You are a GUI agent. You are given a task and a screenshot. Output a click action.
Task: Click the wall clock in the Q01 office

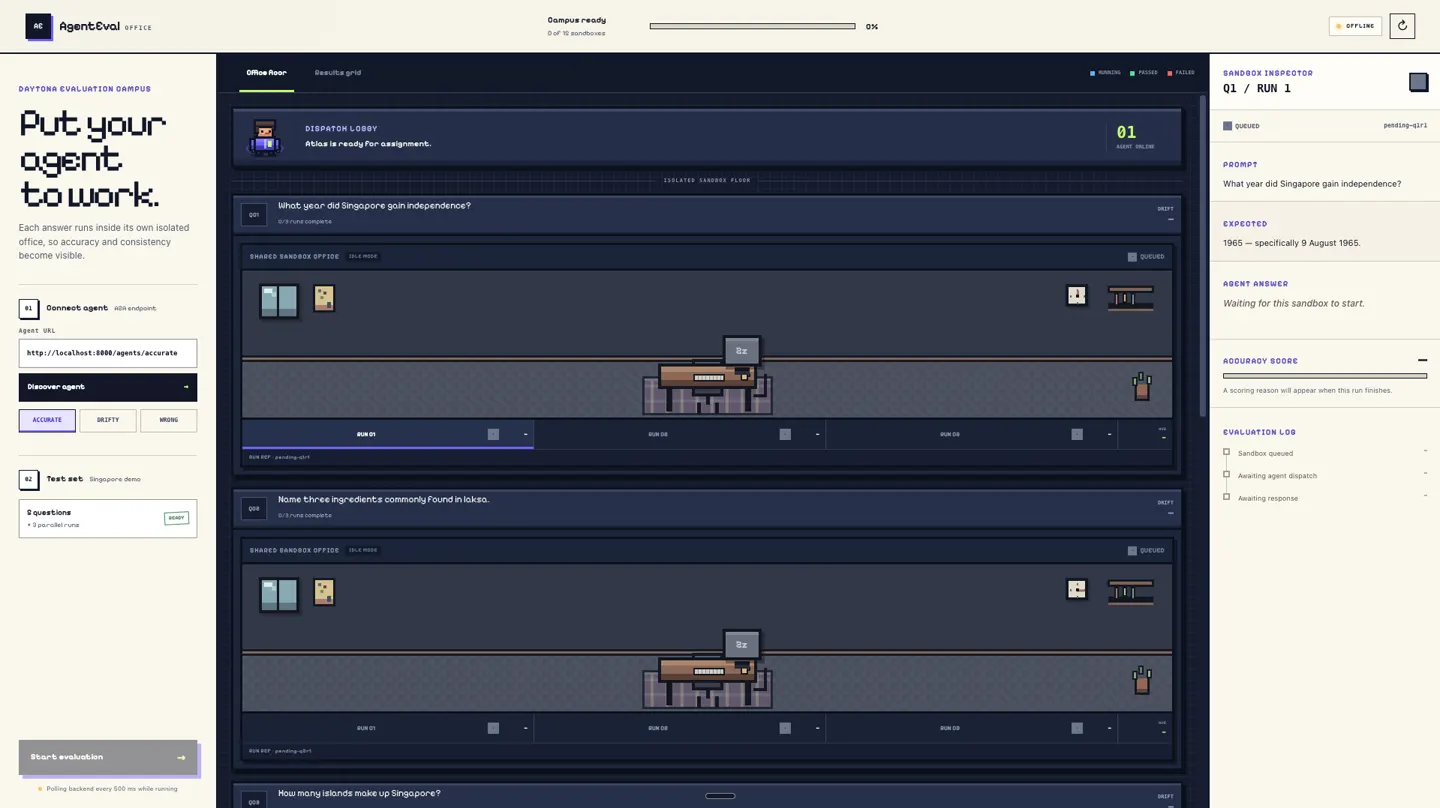click(1076, 295)
